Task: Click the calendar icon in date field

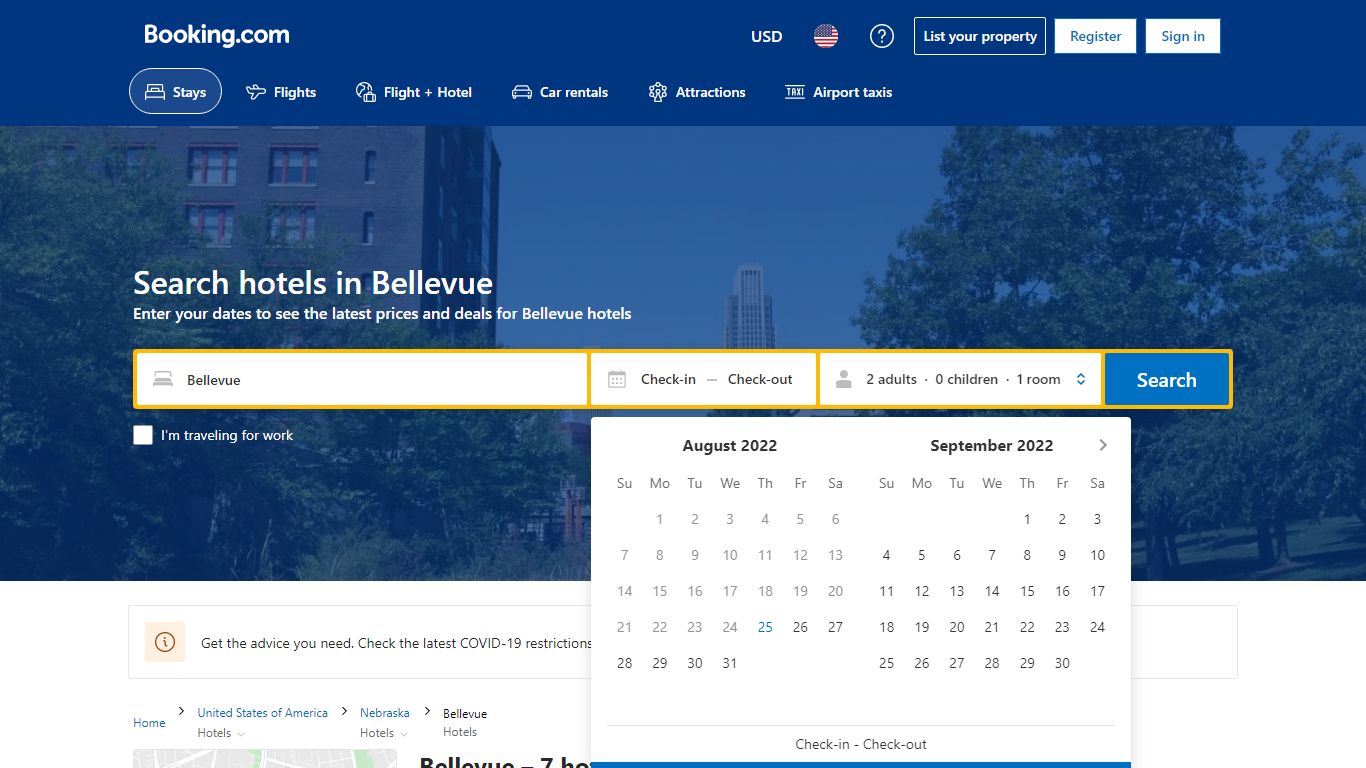Action: 617,379
